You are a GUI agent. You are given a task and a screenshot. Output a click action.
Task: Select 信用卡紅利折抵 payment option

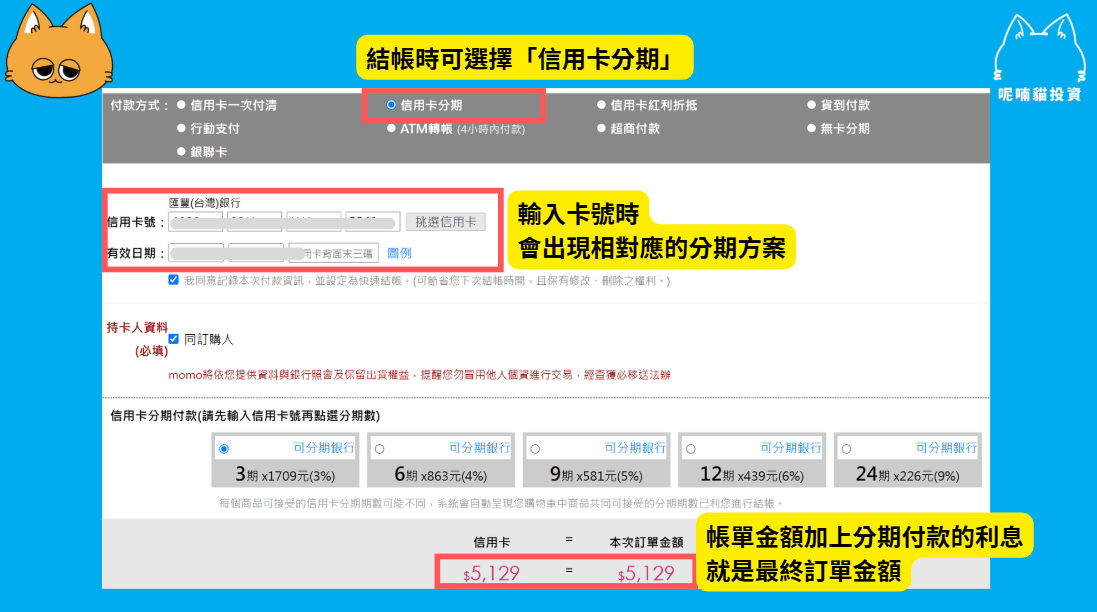[x=601, y=105]
